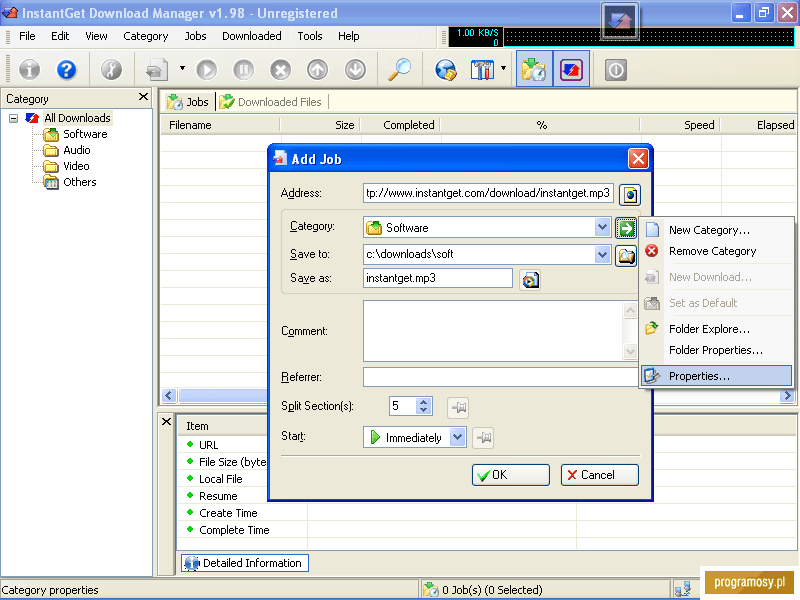Click the Filename column header
Image resolution: width=800 pixels, height=600 pixels.
click(x=220, y=125)
